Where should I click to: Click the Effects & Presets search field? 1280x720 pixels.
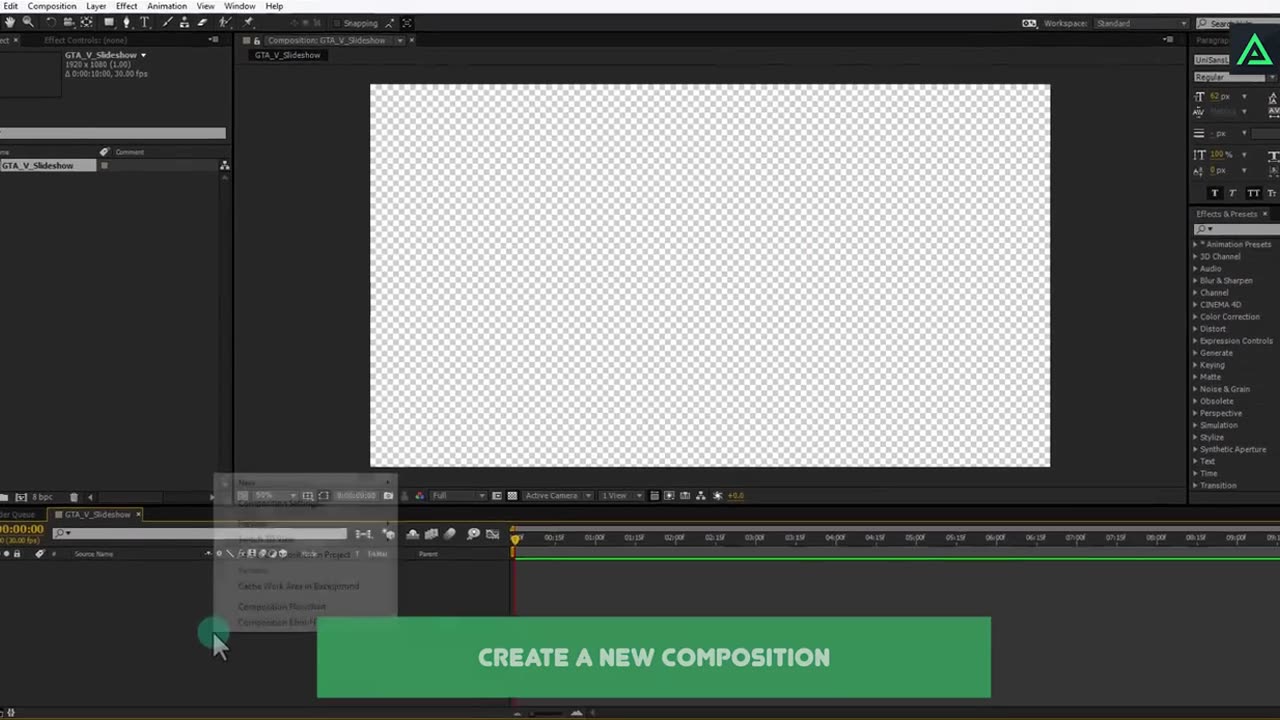point(1237,229)
